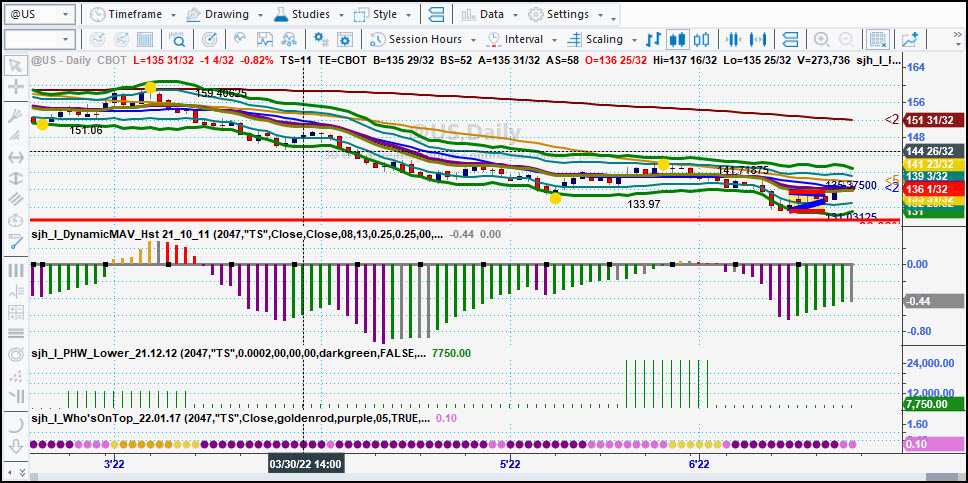Select the parallel lines channel tool
This screenshot has height=483, width=968.
pos(16,200)
